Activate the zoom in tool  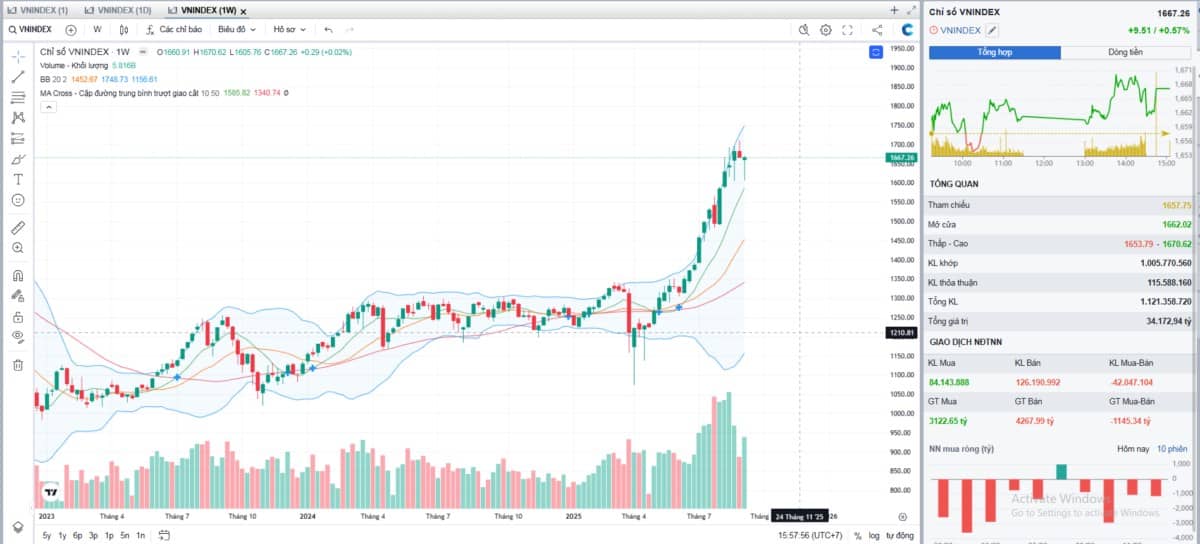[18, 248]
